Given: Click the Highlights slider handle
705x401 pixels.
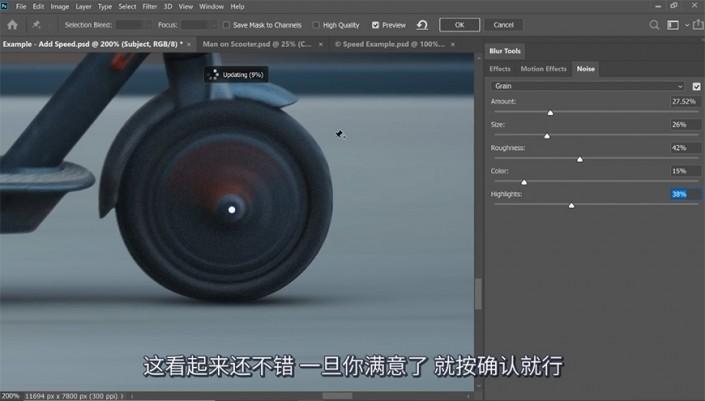Looking at the screenshot, I should point(571,205).
